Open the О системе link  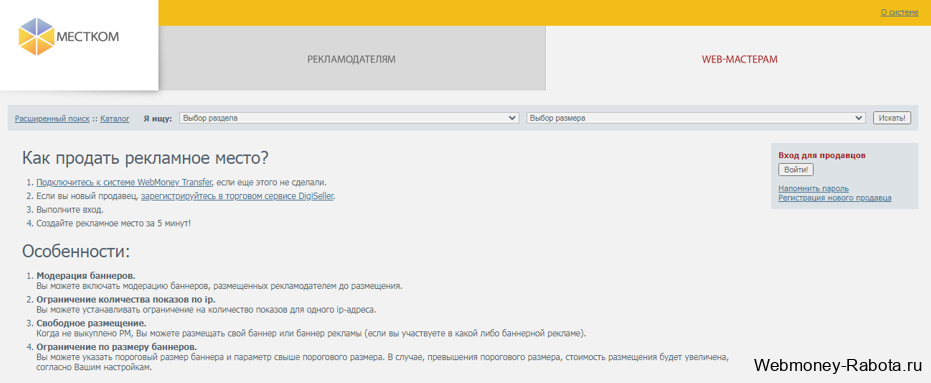899,12
